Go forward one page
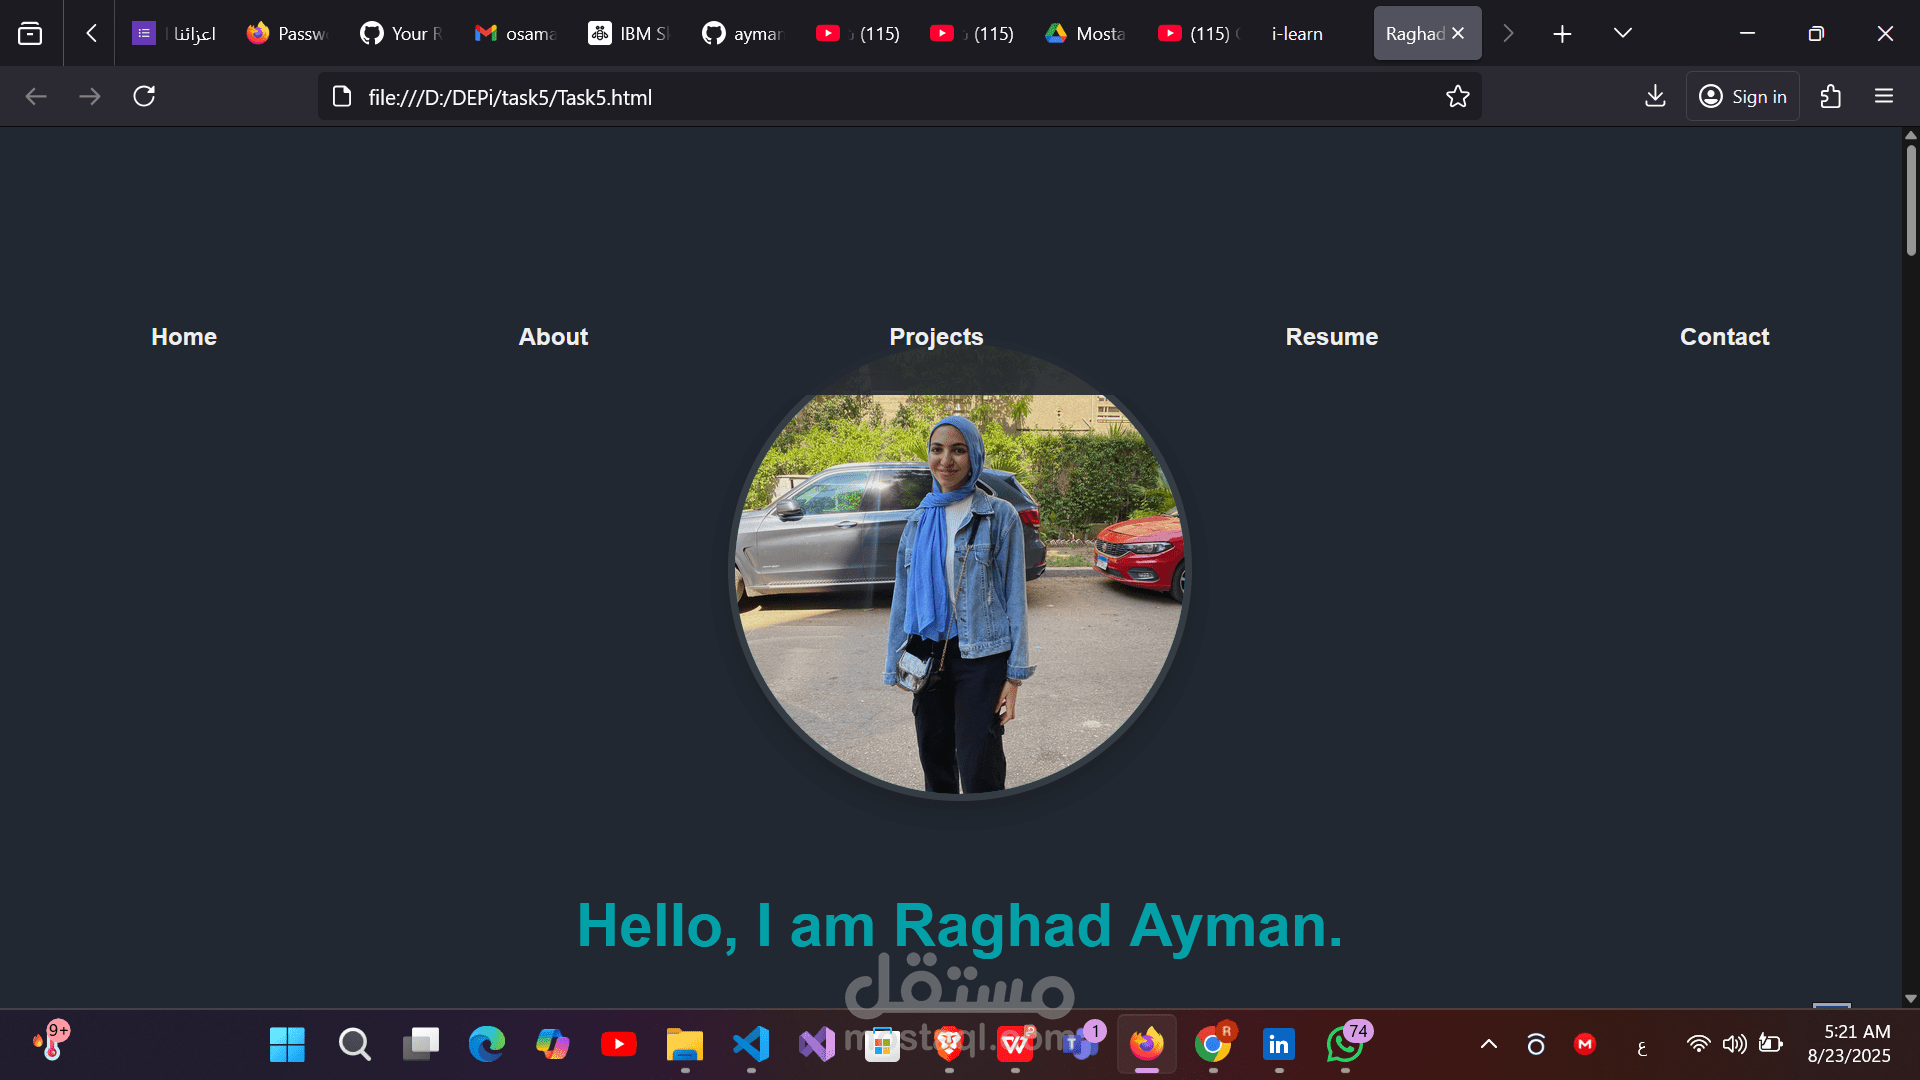Image resolution: width=1920 pixels, height=1080 pixels. pyautogui.click(x=90, y=96)
